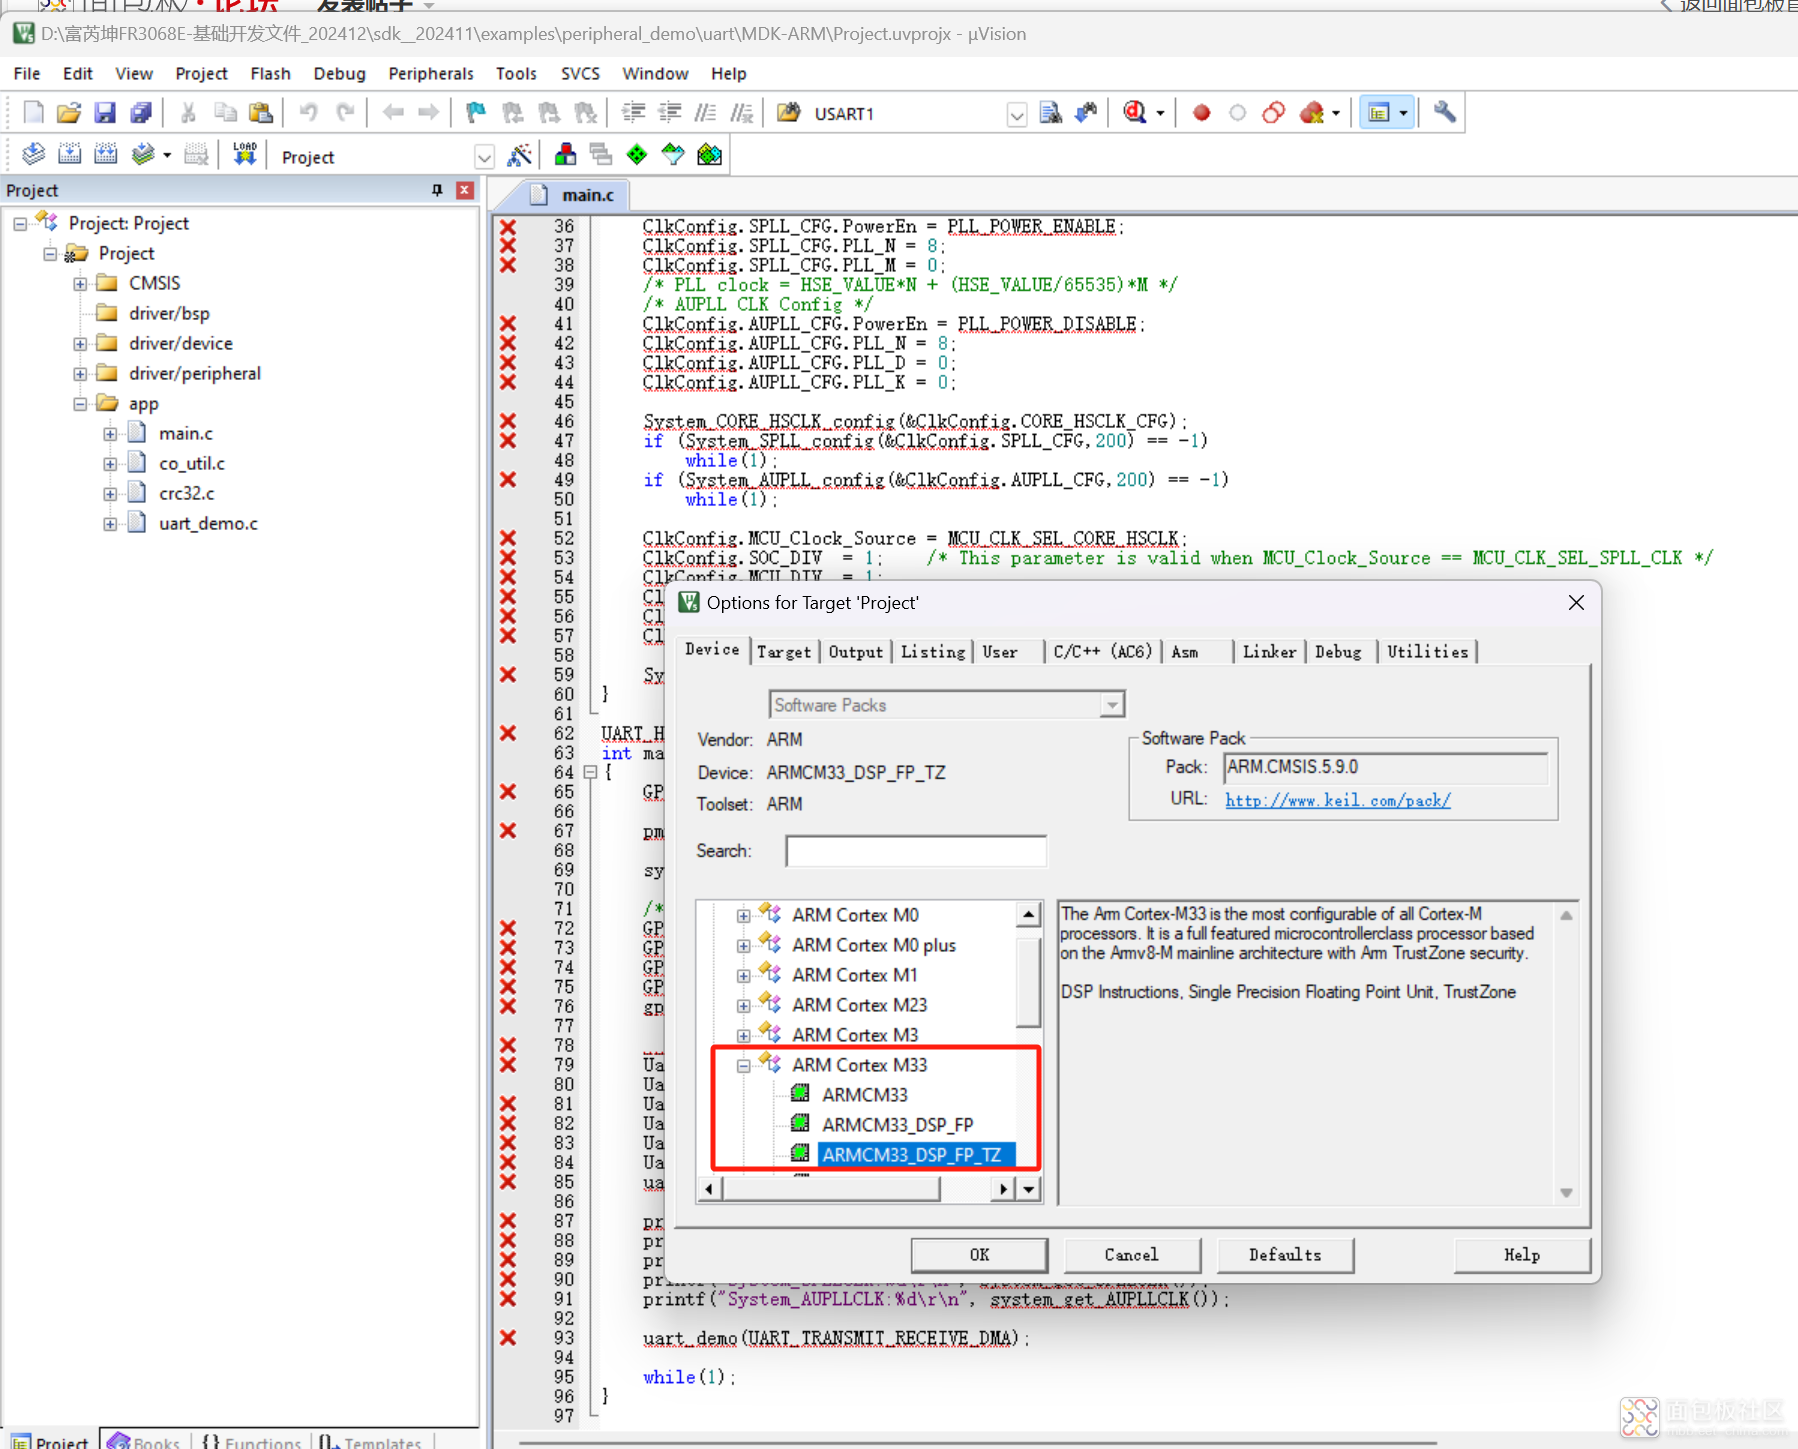
Task: Click the Save All icon
Action: coord(141,113)
